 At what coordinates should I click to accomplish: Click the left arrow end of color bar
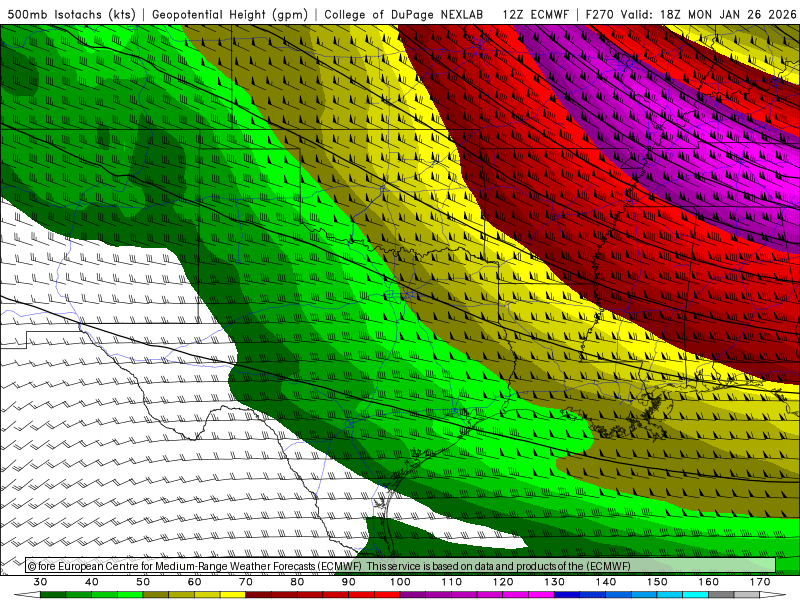pos(28,595)
